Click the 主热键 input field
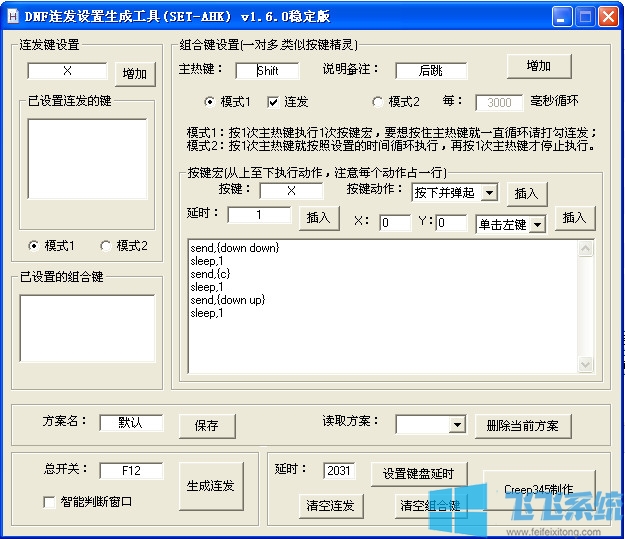Screen dimensions: 625x539 coord(267,71)
